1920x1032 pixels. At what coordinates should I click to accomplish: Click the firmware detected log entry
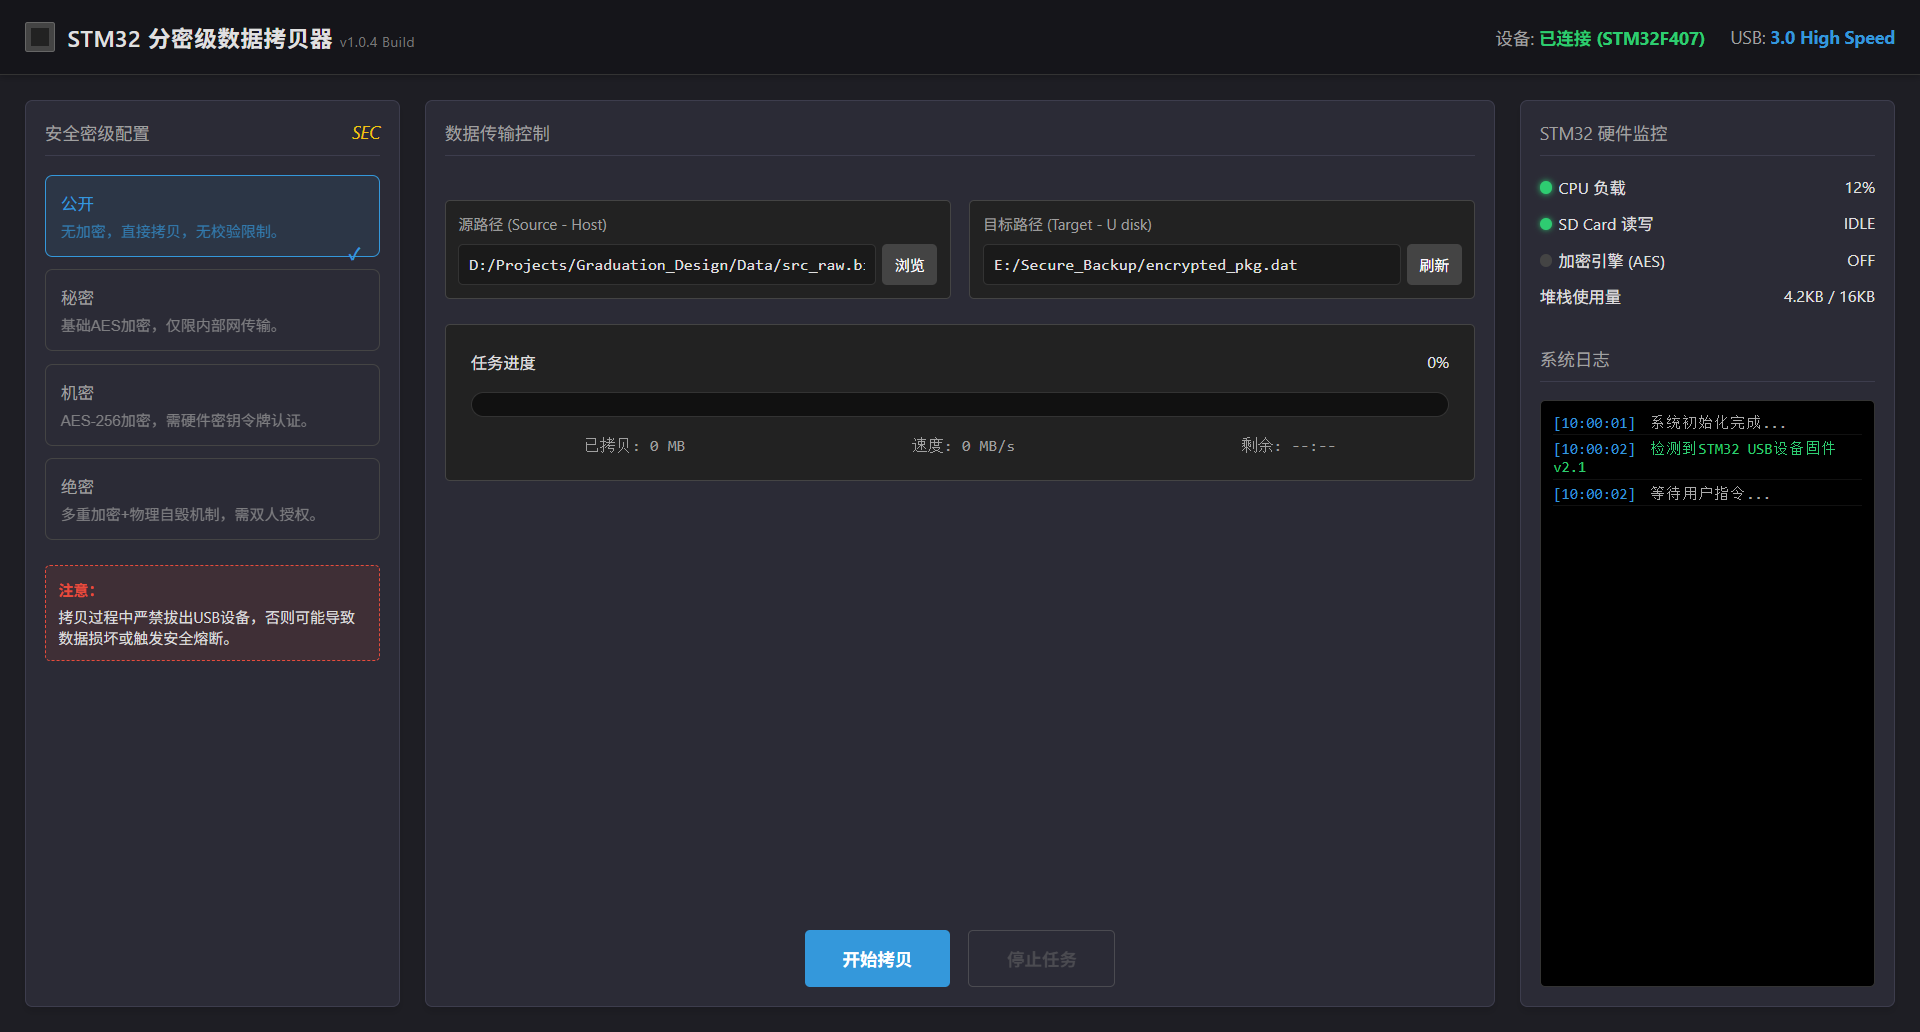click(1705, 457)
